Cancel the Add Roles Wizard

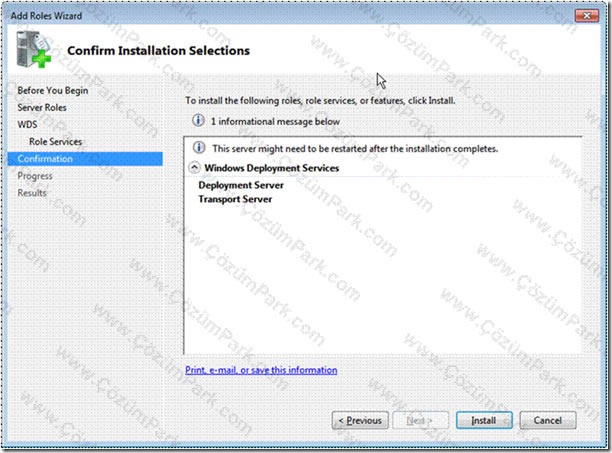548,420
